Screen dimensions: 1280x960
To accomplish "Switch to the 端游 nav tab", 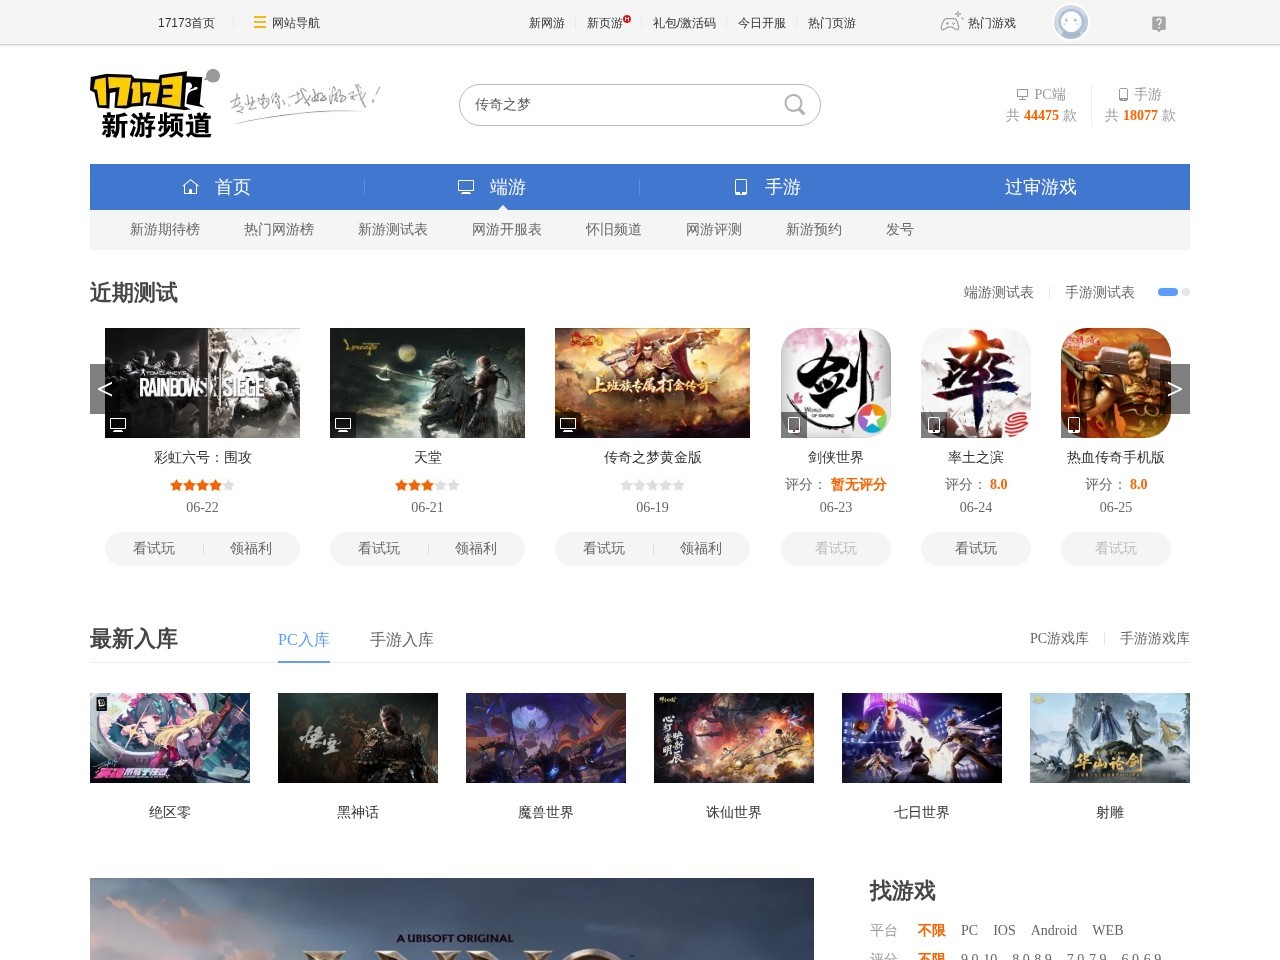I will (502, 187).
